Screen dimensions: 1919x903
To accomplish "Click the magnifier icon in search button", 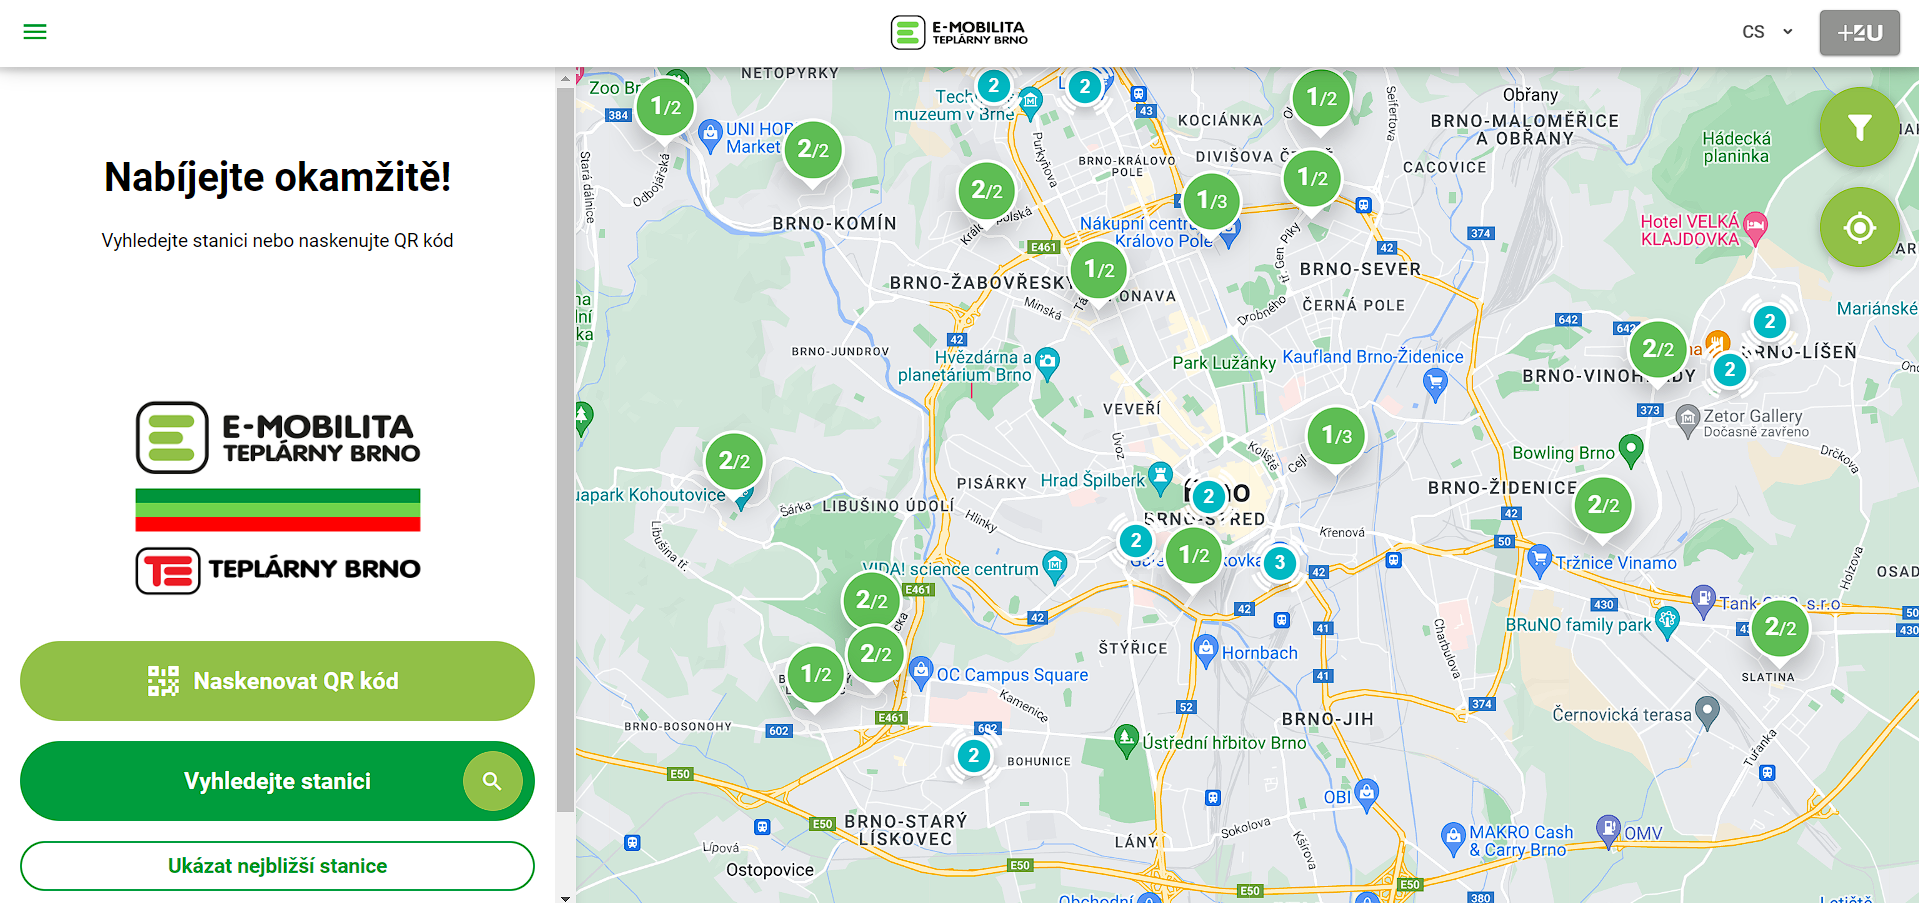I will [492, 781].
